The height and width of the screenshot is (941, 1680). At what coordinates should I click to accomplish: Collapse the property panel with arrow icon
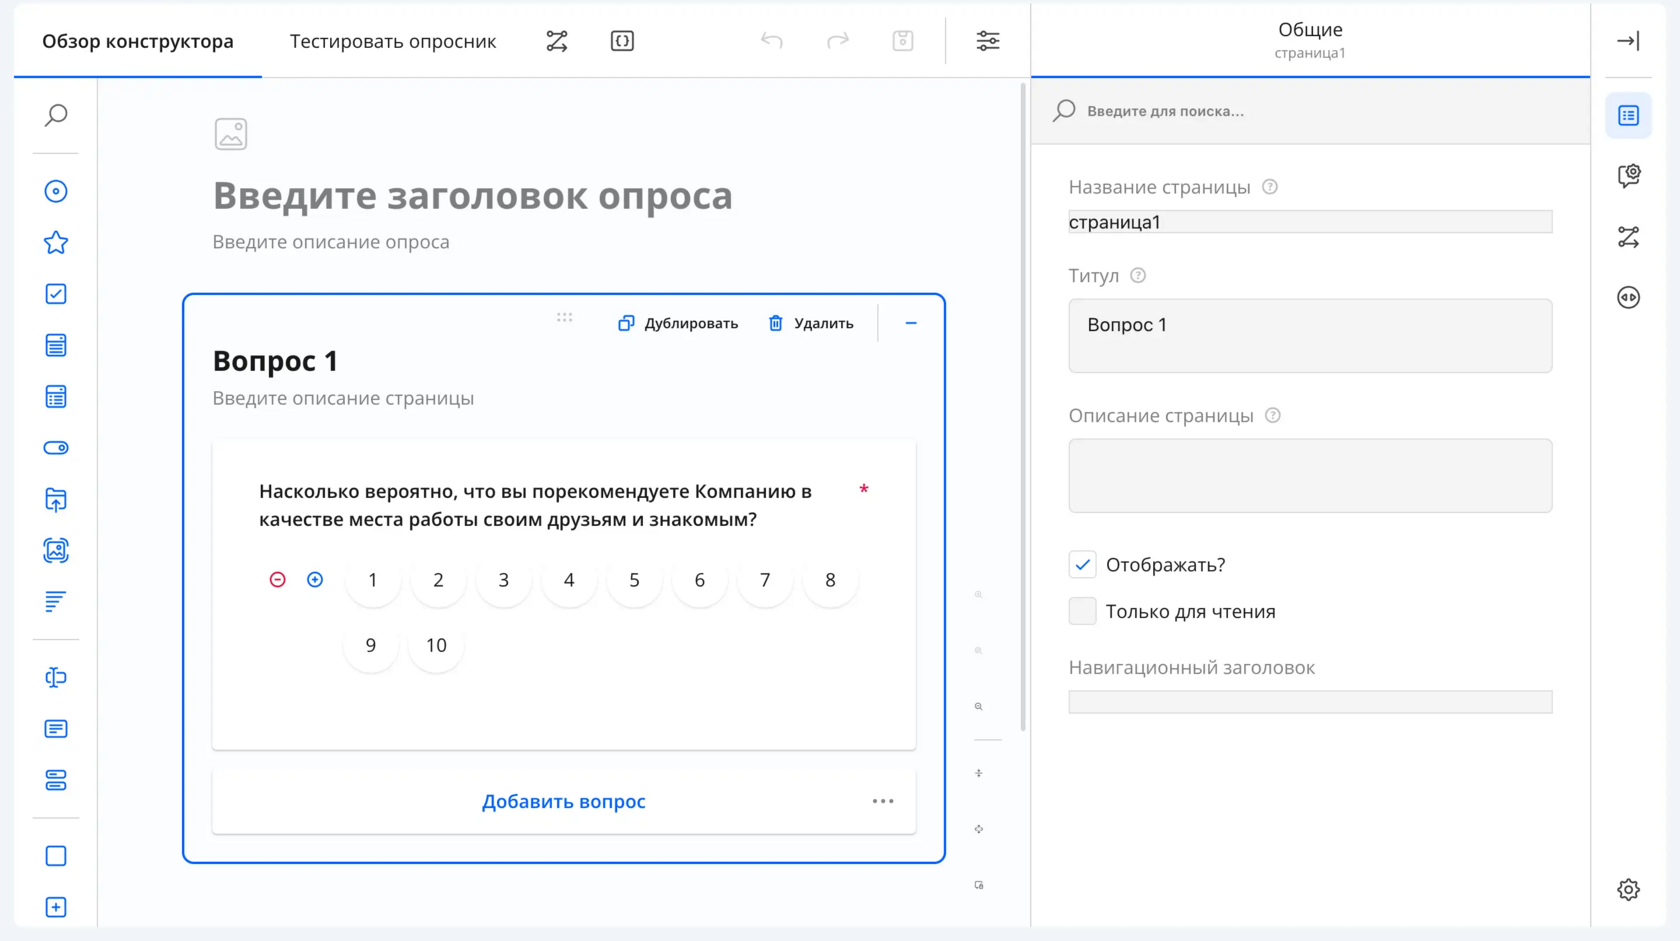[1628, 41]
